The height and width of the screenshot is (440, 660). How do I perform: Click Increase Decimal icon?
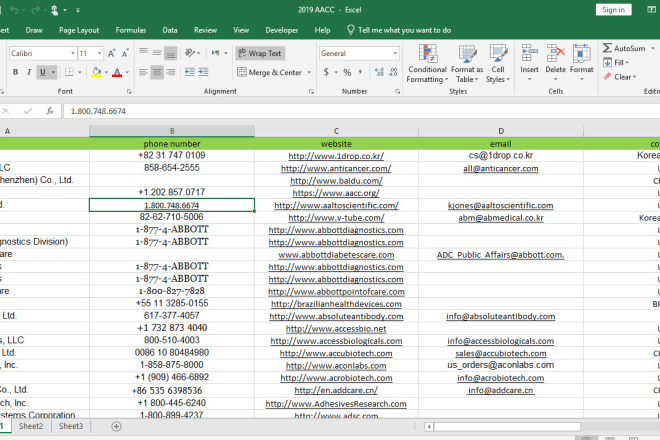coord(379,72)
